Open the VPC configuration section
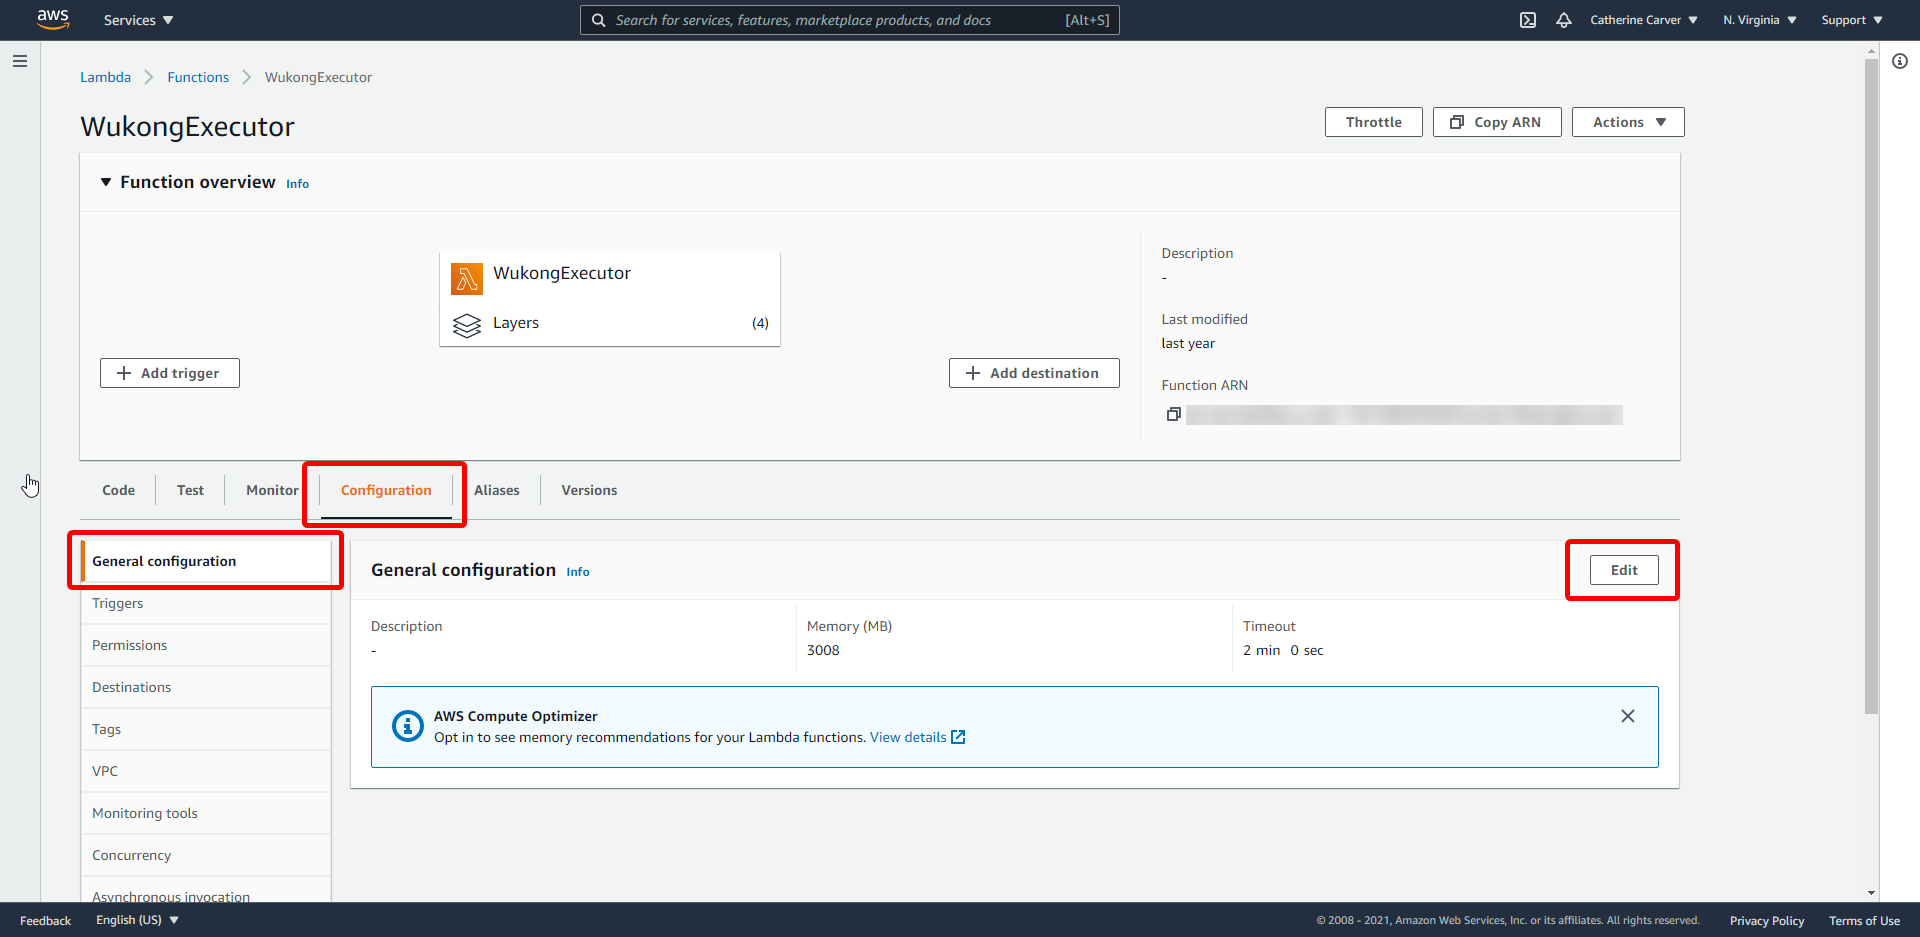1920x937 pixels. coord(206,771)
